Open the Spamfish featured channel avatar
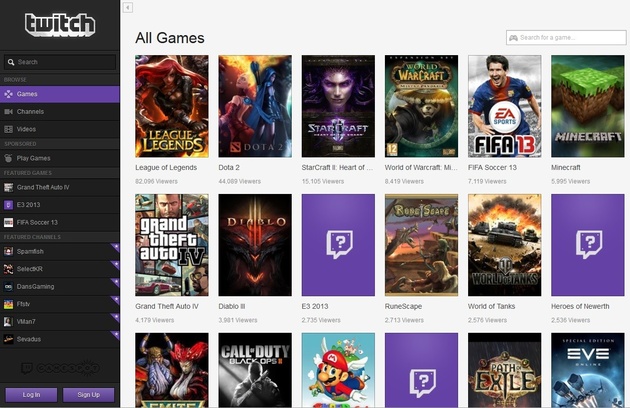The height and width of the screenshot is (408, 630). click(x=8, y=252)
